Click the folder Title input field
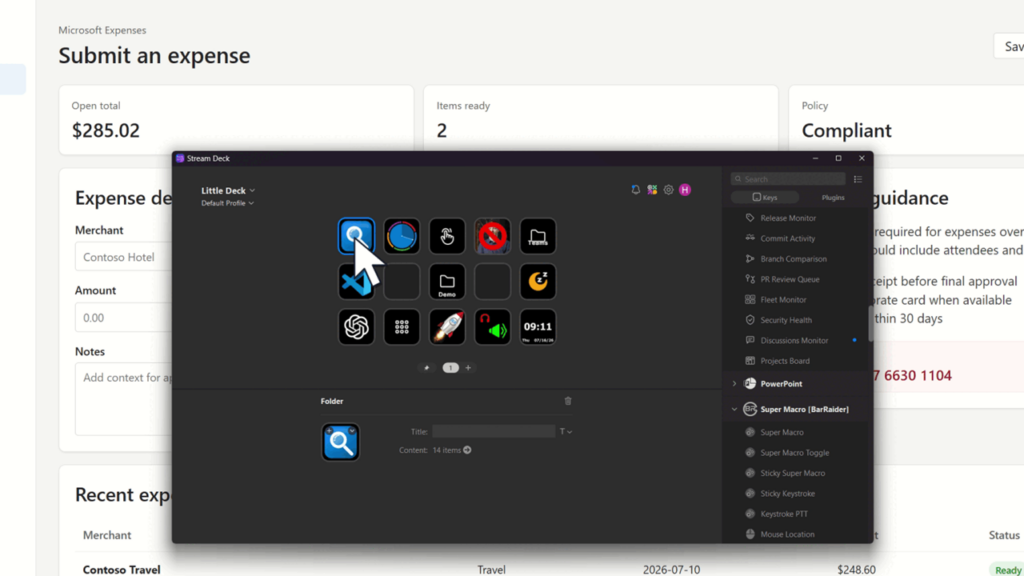Viewport: 1024px width, 576px height. (x=494, y=431)
